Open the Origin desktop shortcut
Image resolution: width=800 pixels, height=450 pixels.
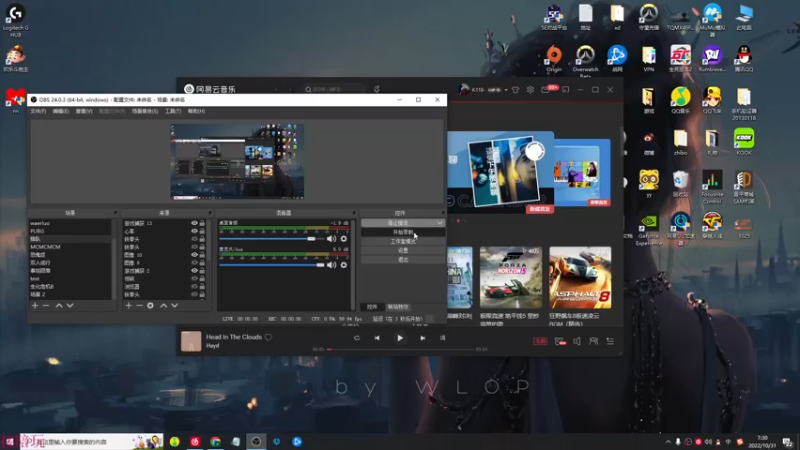[554, 59]
